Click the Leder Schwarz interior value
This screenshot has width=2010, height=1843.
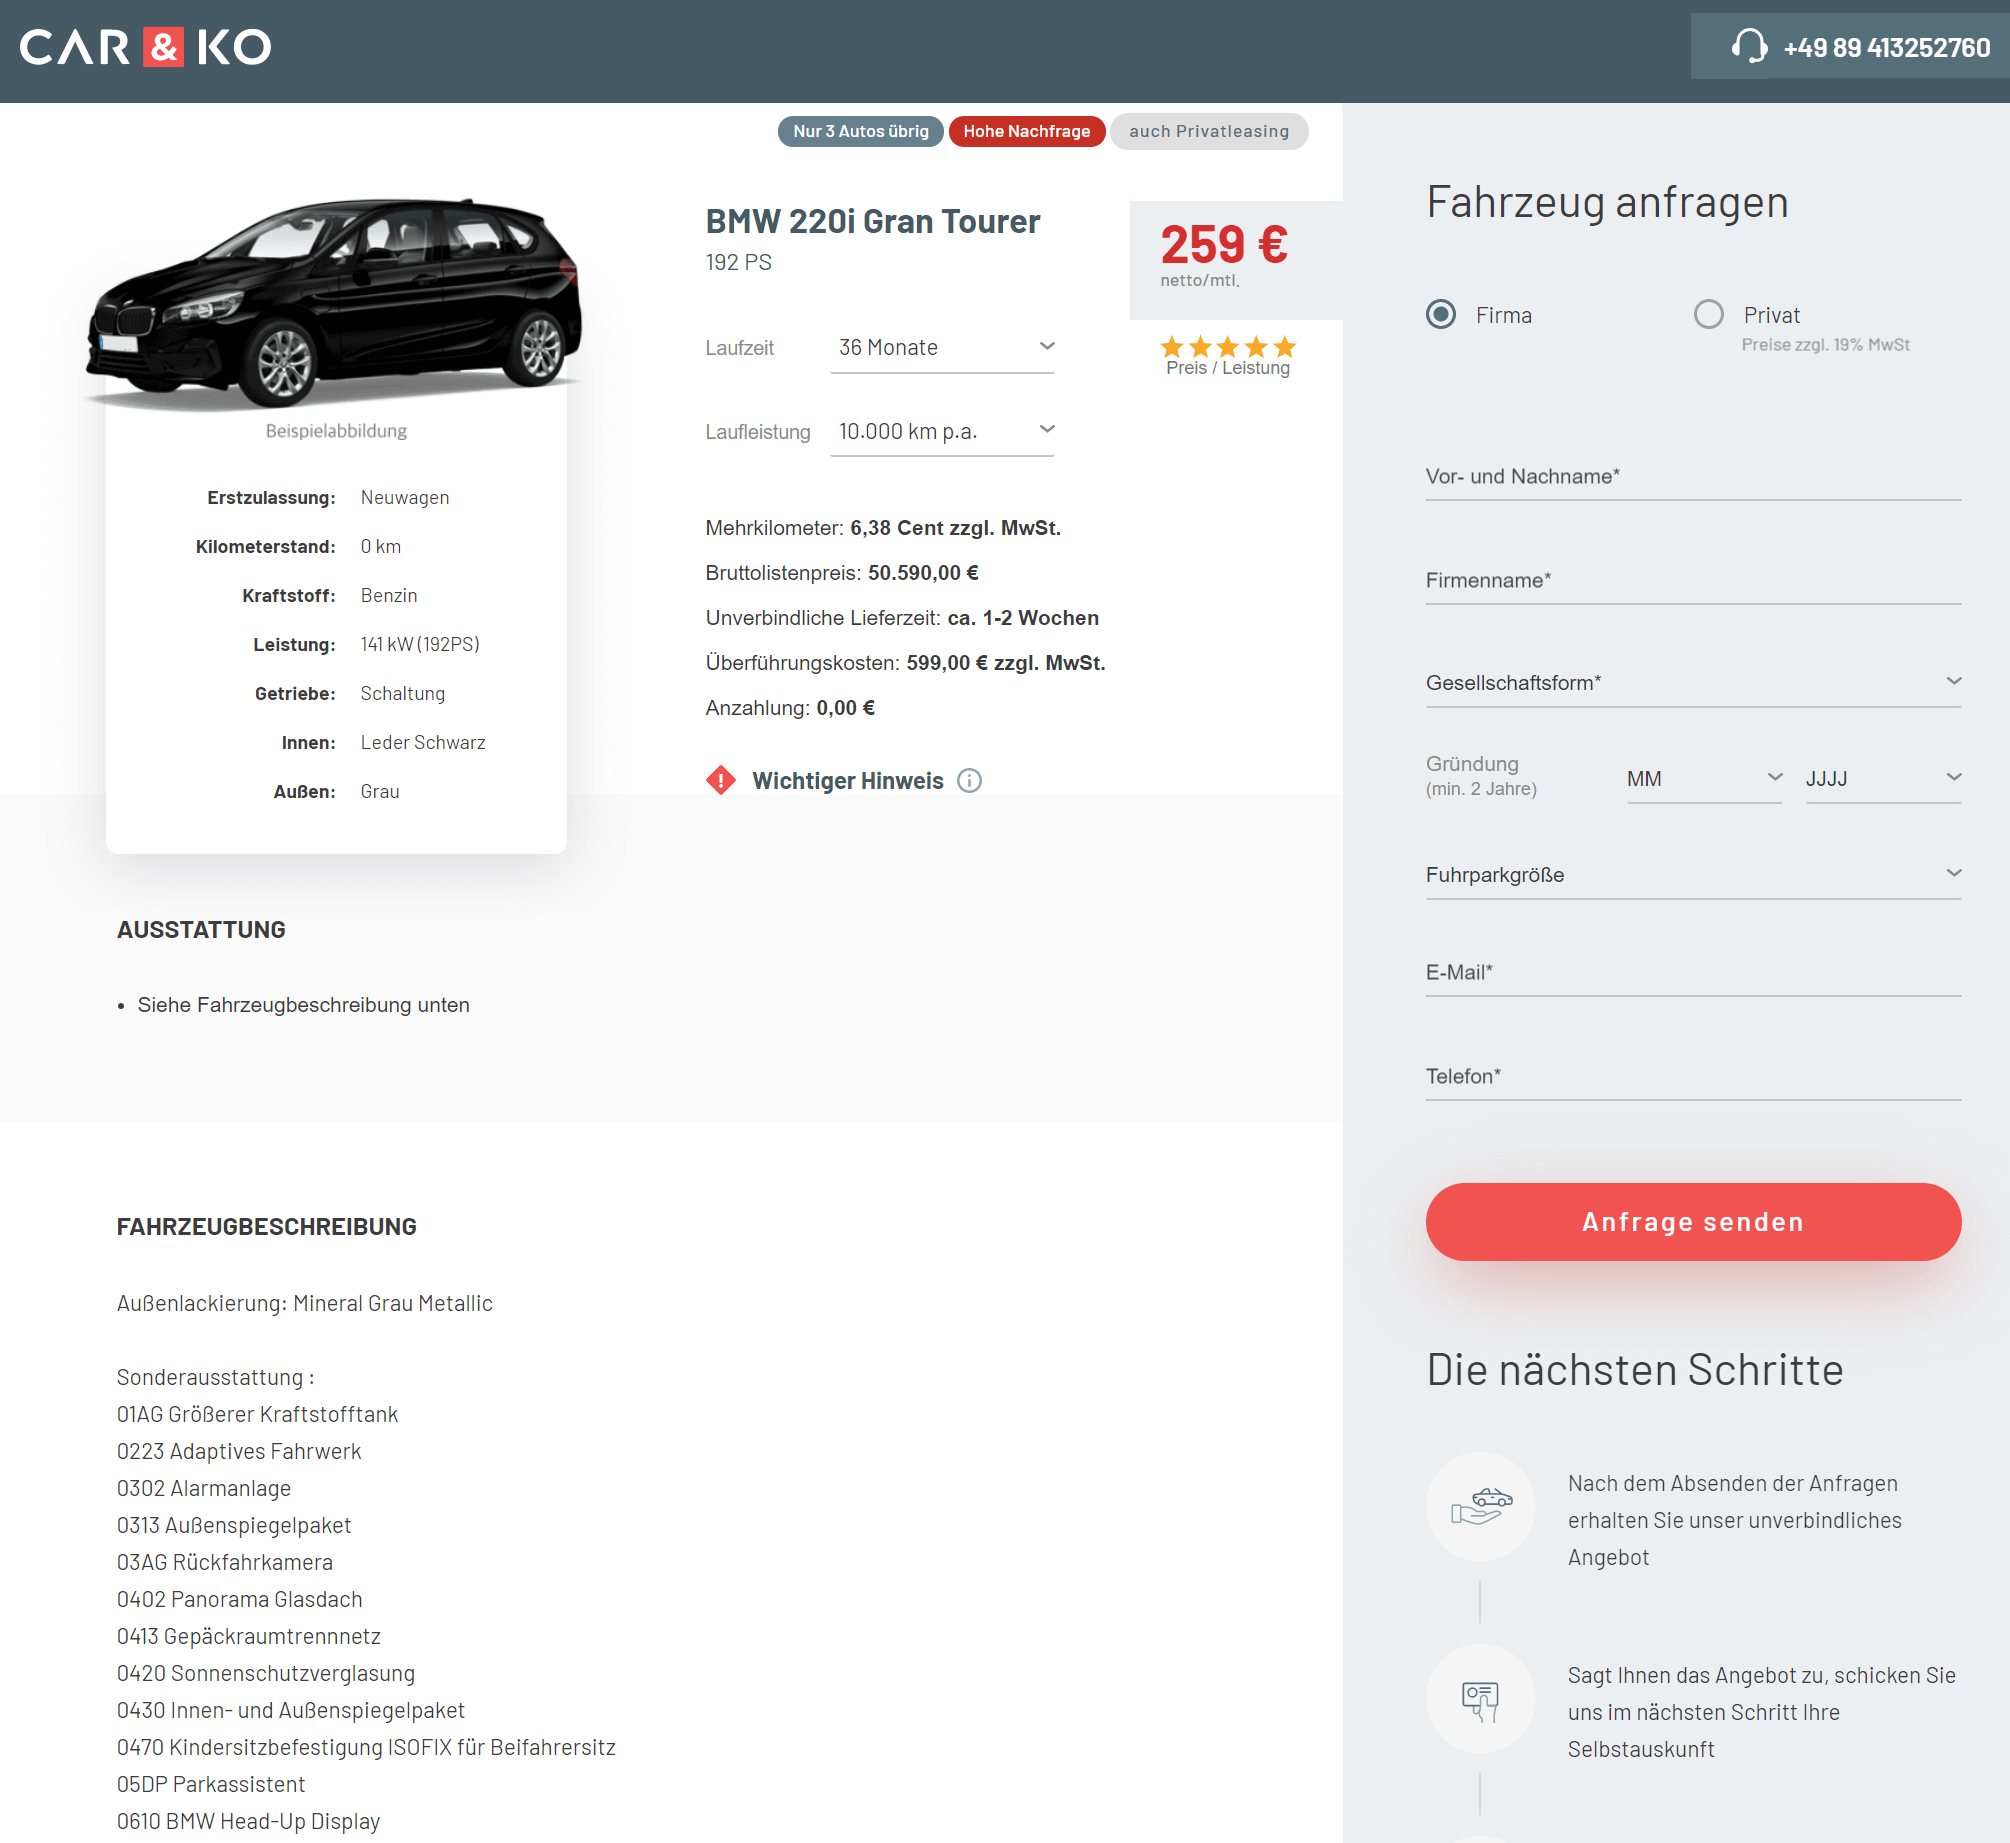coord(423,743)
